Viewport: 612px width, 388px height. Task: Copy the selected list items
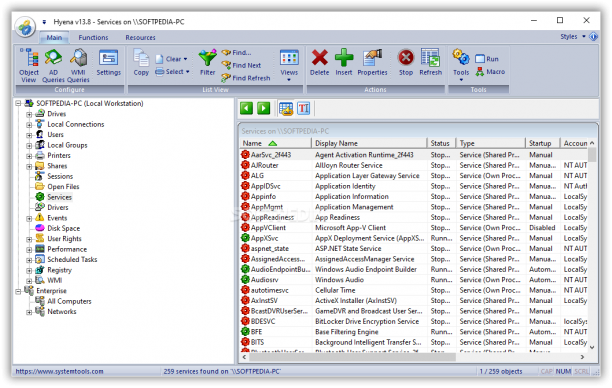(x=141, y=62)
